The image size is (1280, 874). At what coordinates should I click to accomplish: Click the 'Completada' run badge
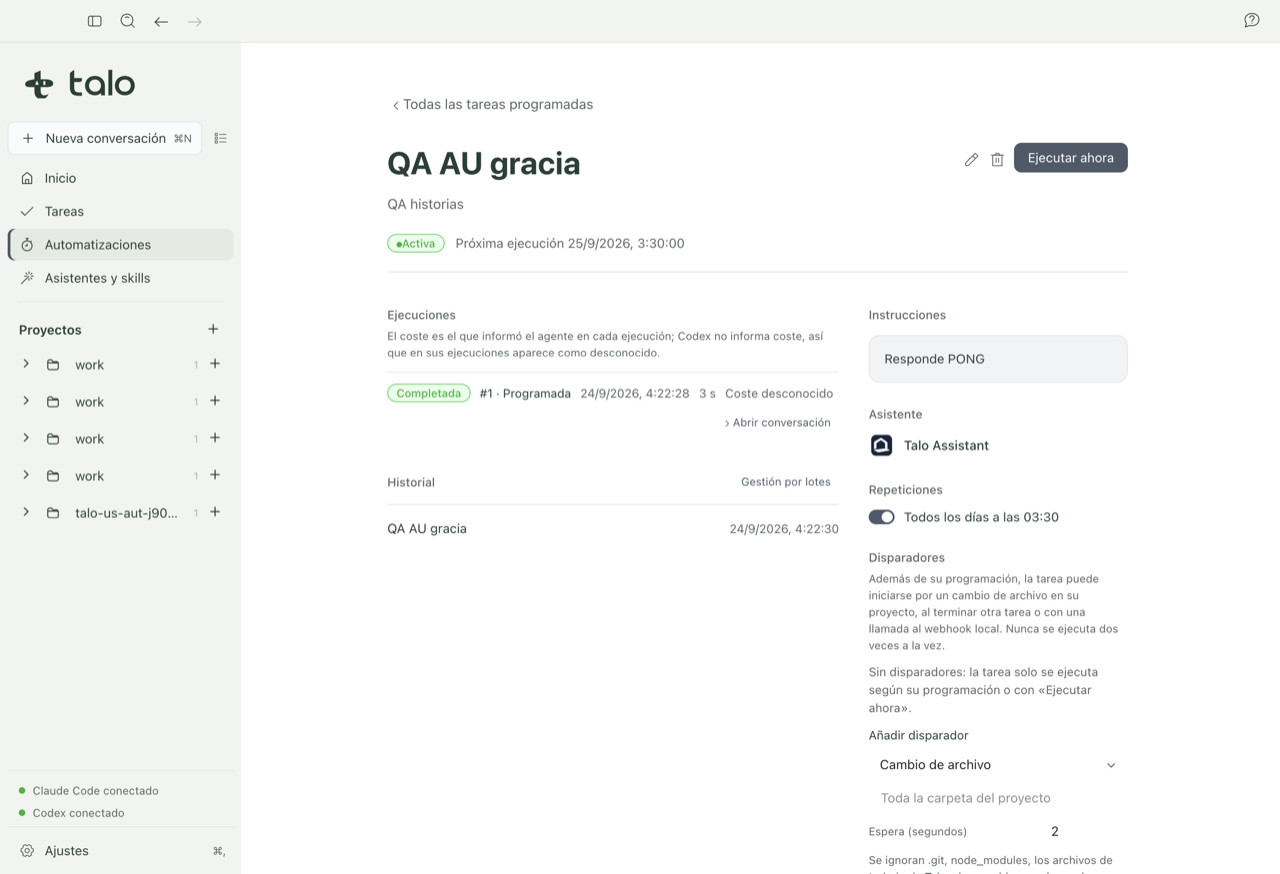coord(429,393)
